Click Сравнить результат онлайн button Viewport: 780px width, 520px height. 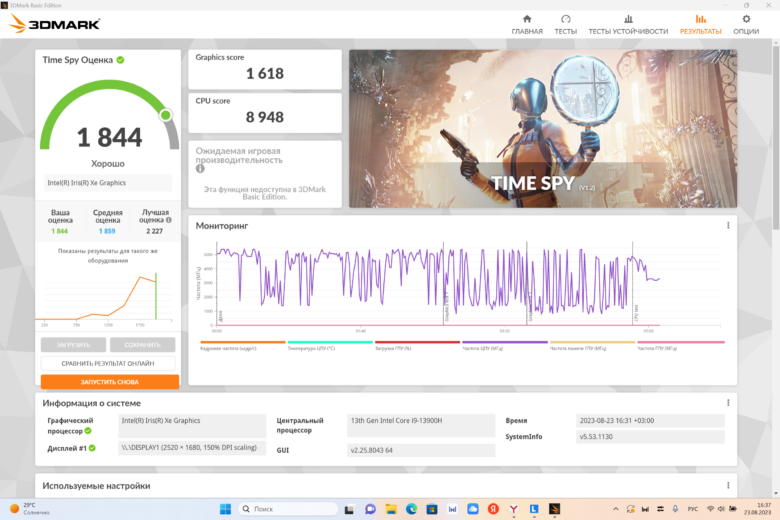point(108,363)
